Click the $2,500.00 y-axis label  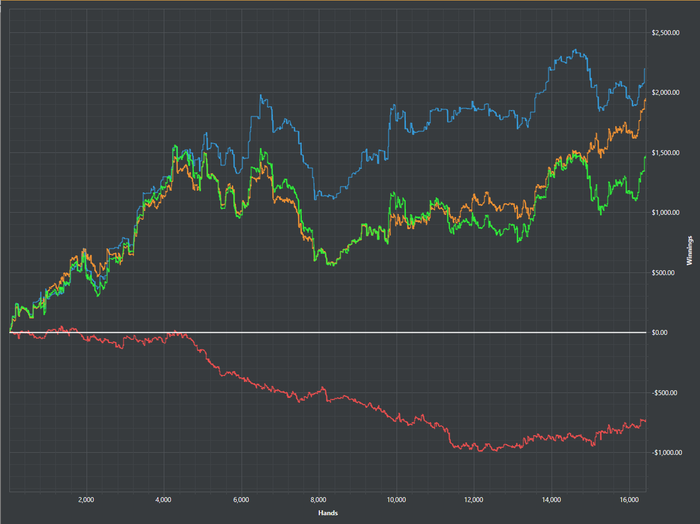666,33
